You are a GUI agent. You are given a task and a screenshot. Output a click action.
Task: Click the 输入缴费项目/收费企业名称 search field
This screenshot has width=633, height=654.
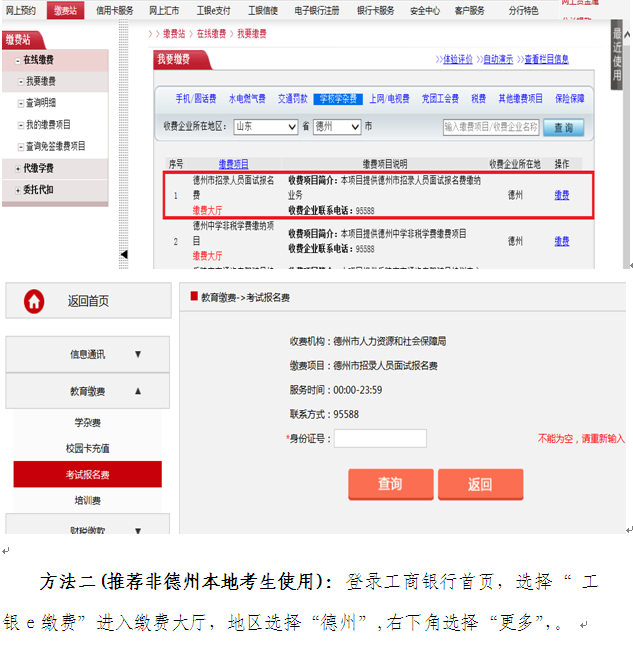(x=491, y=127)
